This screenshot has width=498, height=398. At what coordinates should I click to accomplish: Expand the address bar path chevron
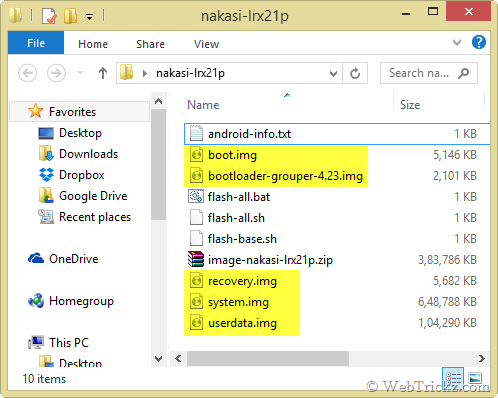coord(145,73)
